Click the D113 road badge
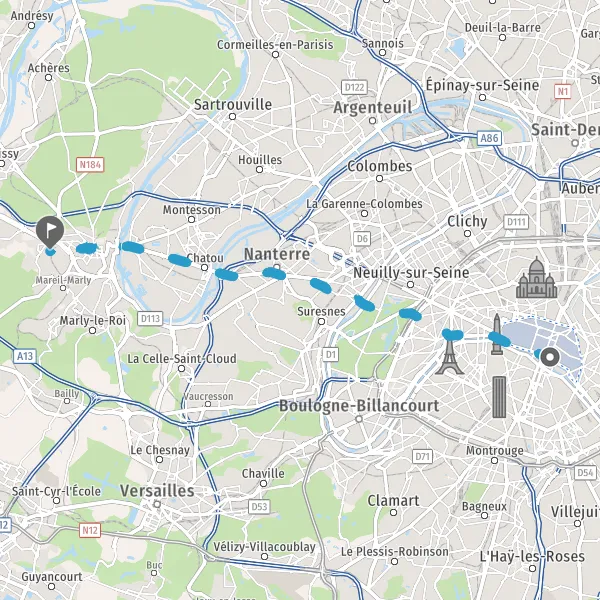The image size is (600, 600). pos(150,318)
